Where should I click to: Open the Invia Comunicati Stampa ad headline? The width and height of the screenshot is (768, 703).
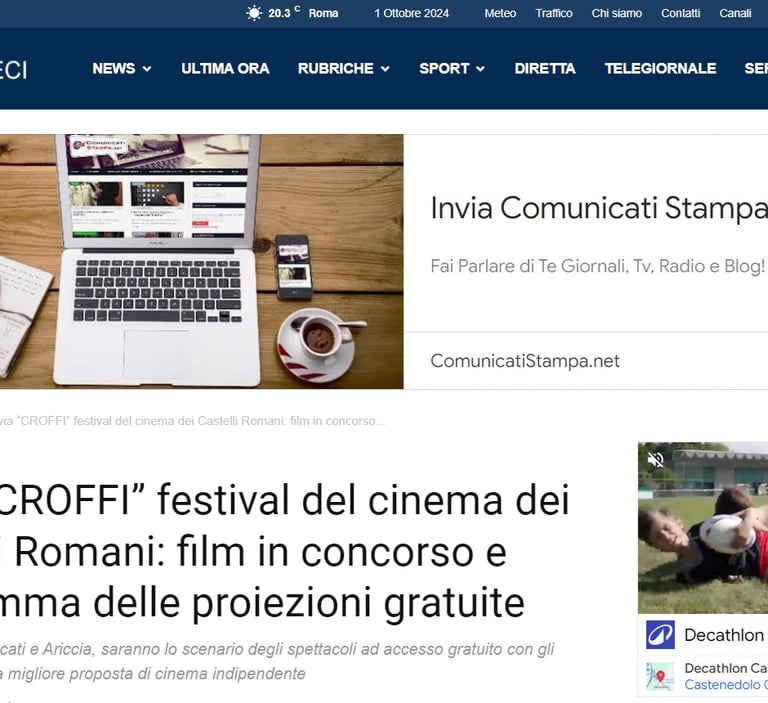point(599,208)
